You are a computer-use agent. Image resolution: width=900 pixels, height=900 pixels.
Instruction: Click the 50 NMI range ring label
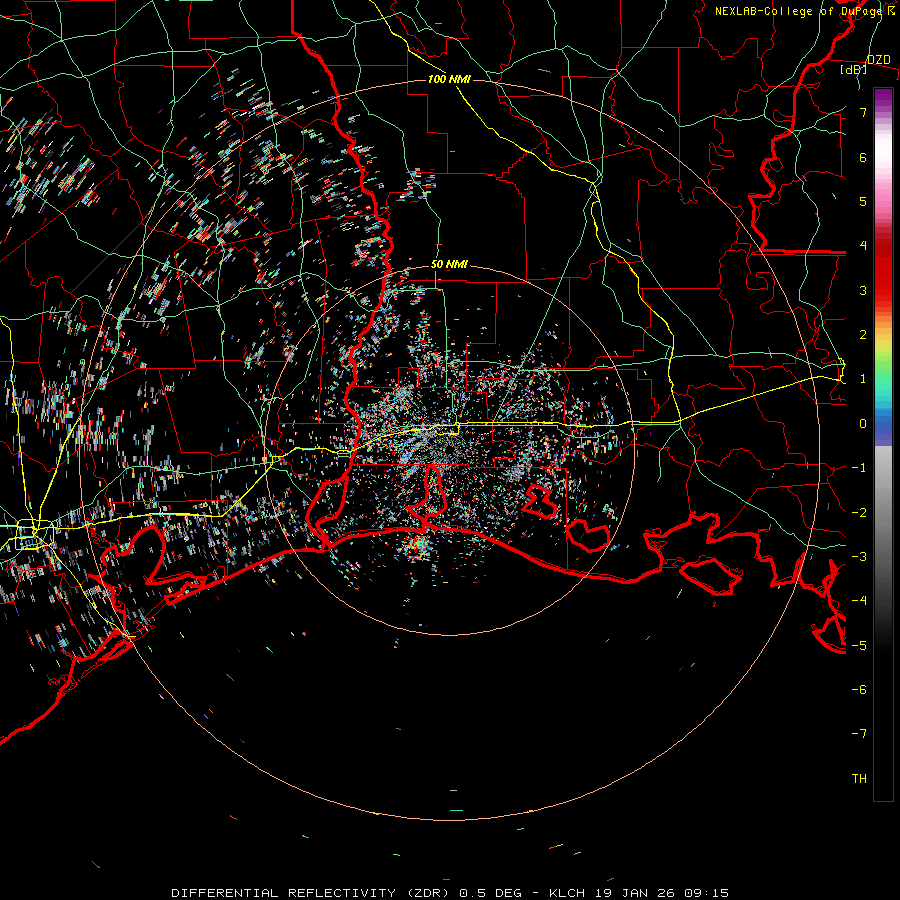pos(449,264)
